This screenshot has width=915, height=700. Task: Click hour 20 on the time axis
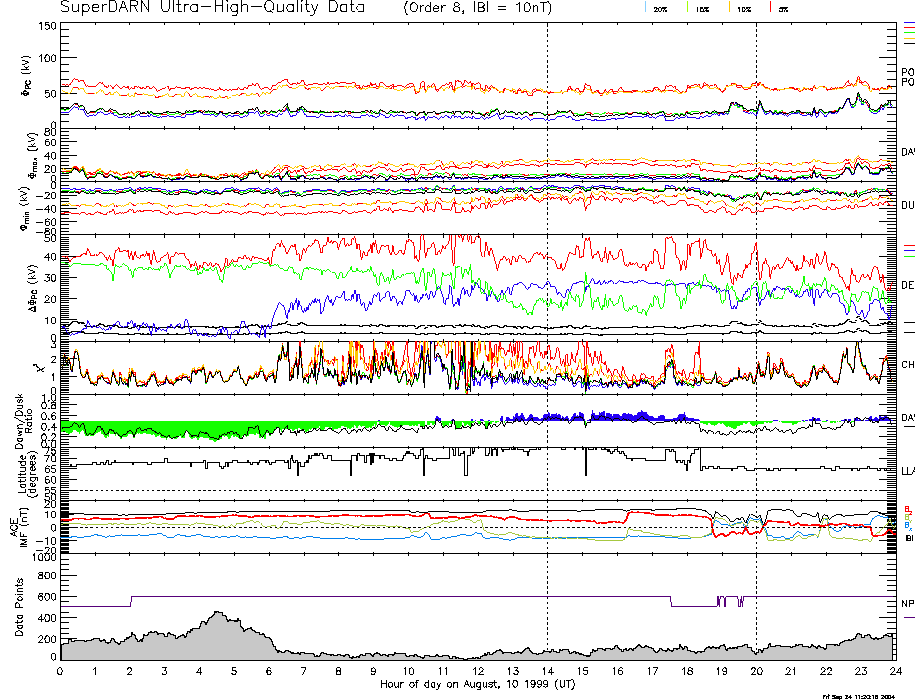click(756, 671)
